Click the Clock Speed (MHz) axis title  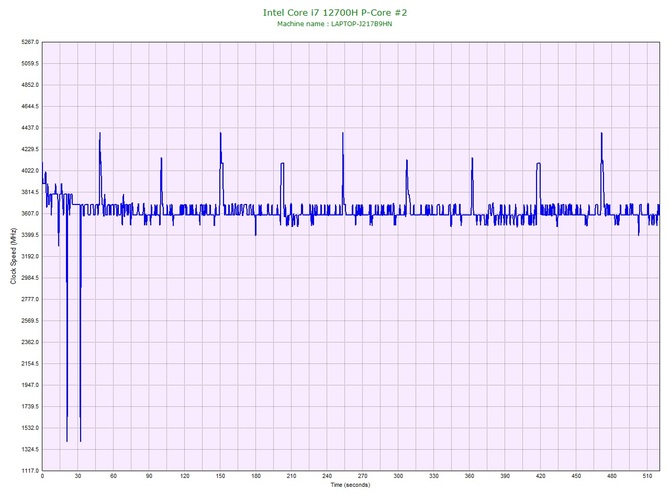[x=13, y=256]
